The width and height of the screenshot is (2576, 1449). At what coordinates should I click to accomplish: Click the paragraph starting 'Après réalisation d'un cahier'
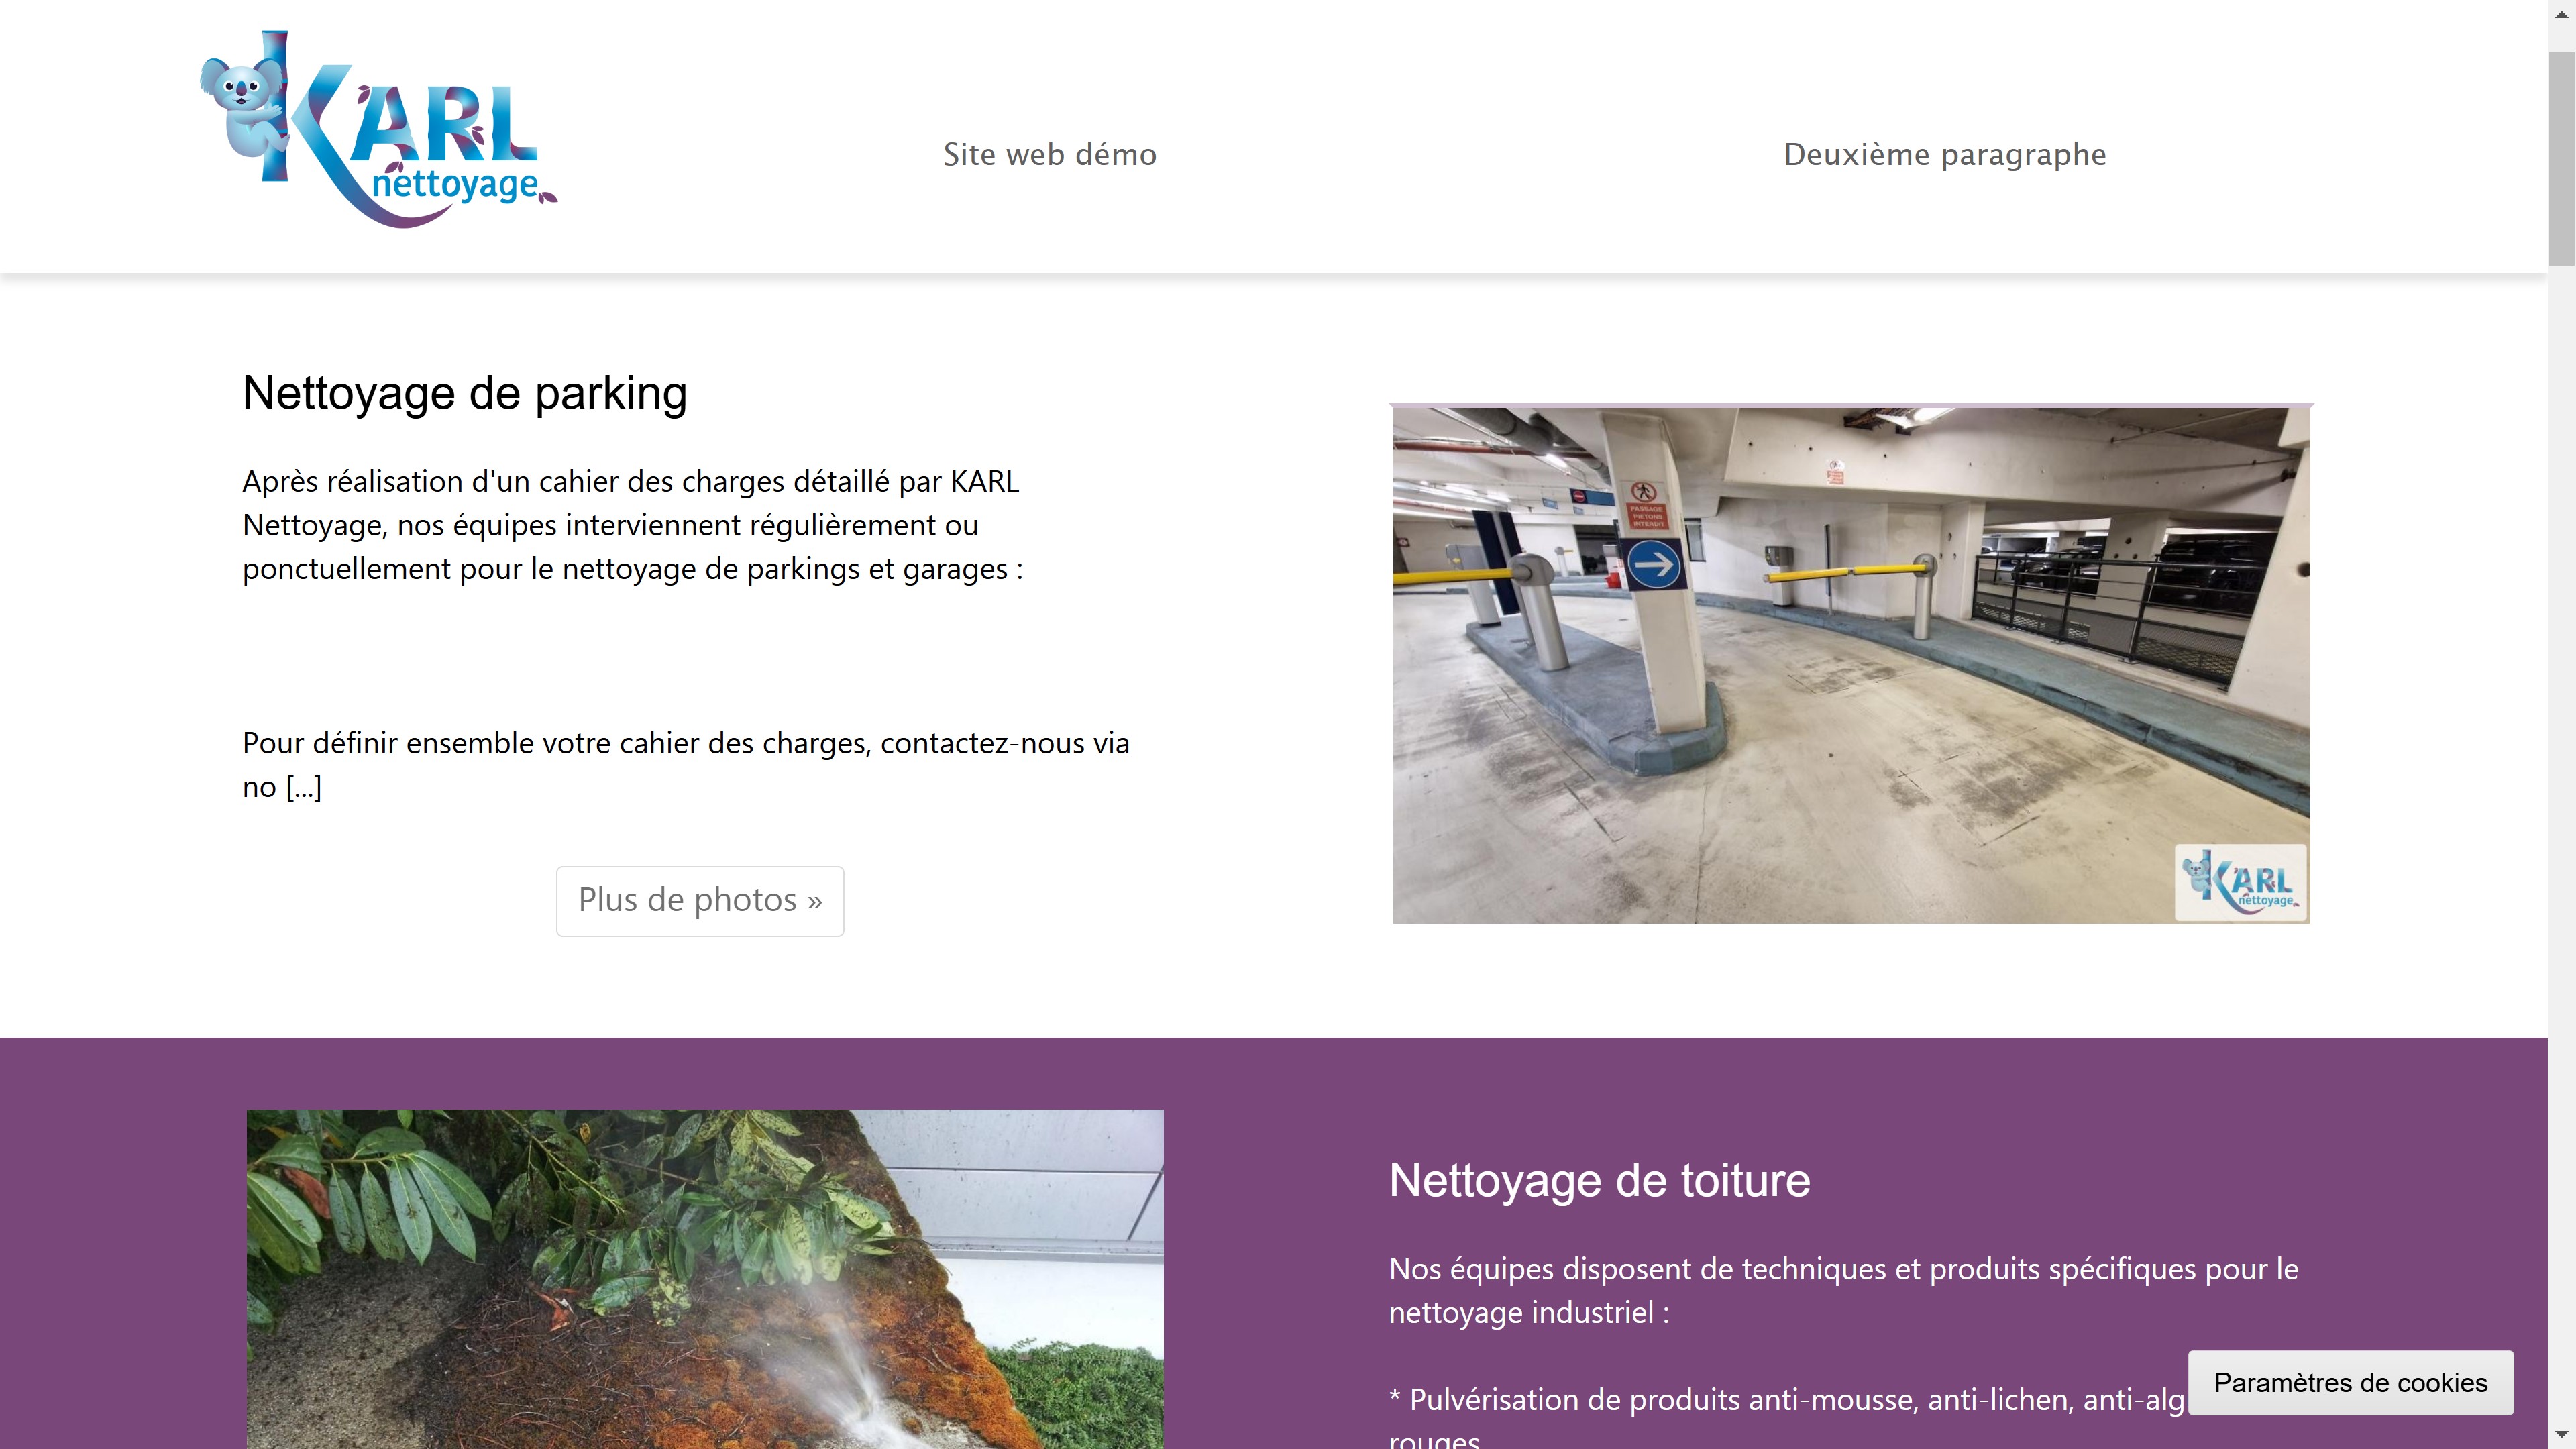632,525
